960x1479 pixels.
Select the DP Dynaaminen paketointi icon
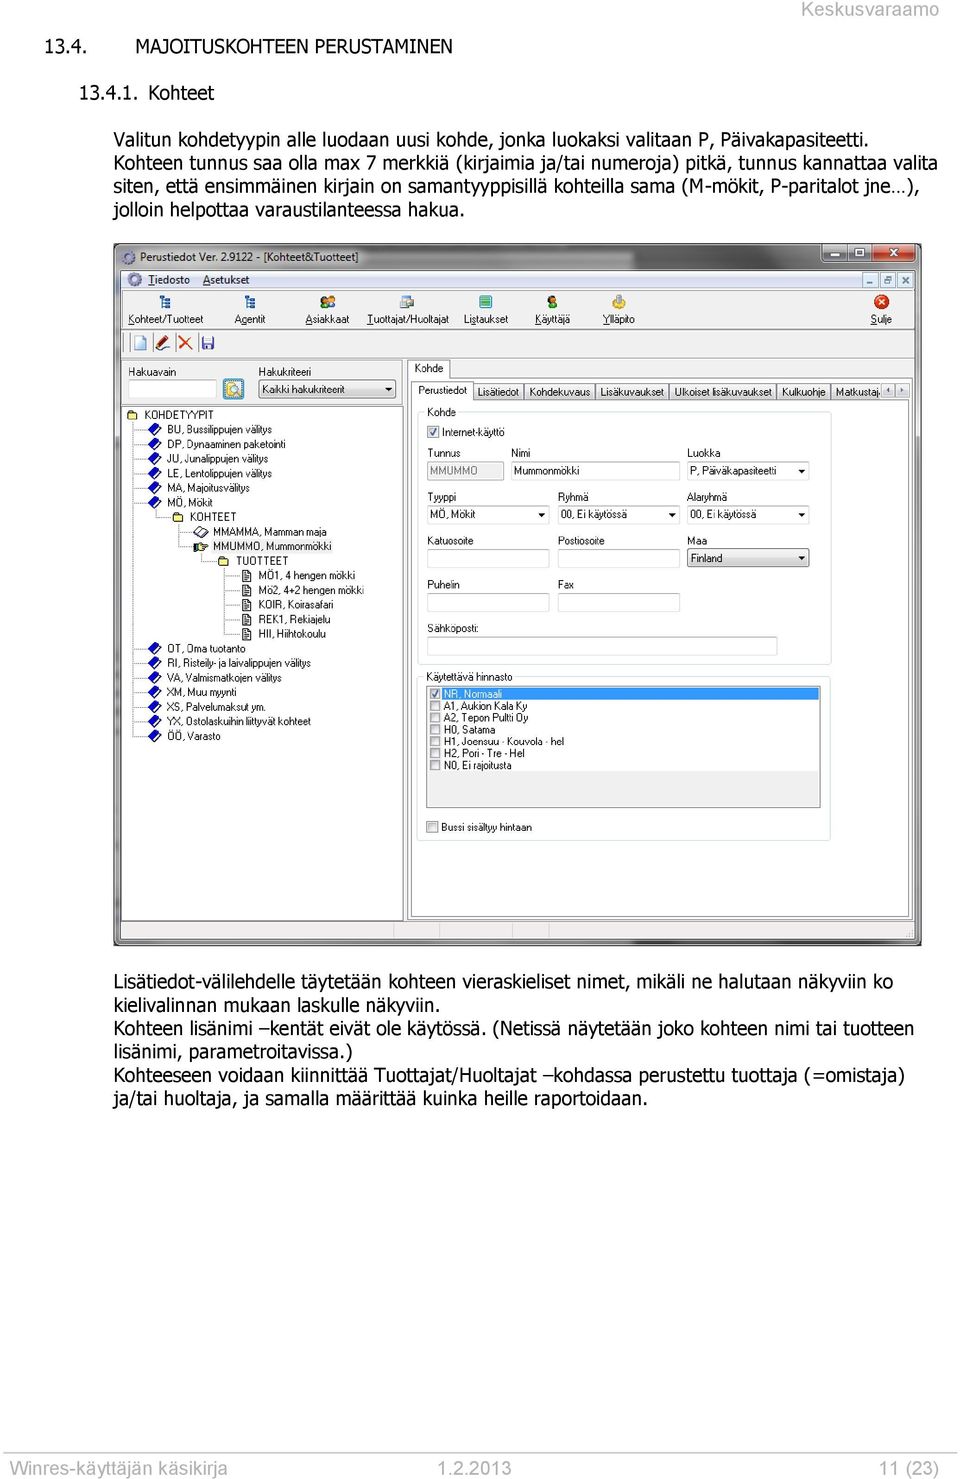[155, 444]
